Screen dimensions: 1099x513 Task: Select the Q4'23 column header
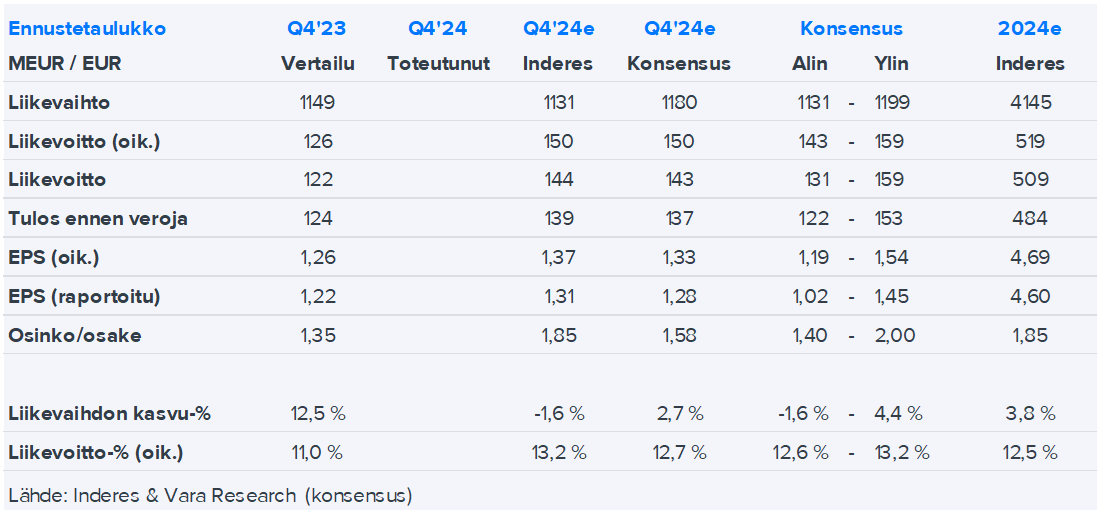point(317,28)
